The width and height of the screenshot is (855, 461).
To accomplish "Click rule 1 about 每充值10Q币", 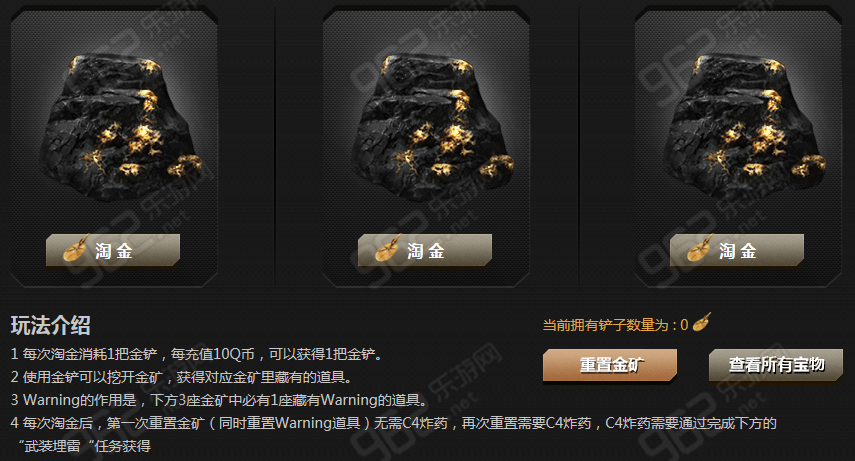I will (x=197, y=354).
